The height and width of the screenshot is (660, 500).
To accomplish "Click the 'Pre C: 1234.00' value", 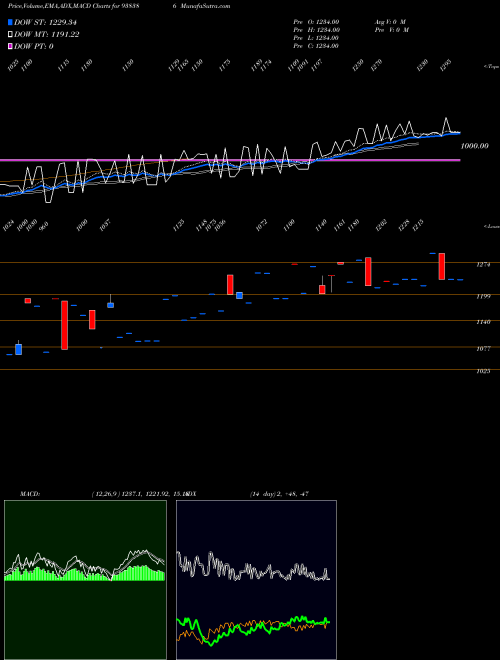I will (316, 46).
